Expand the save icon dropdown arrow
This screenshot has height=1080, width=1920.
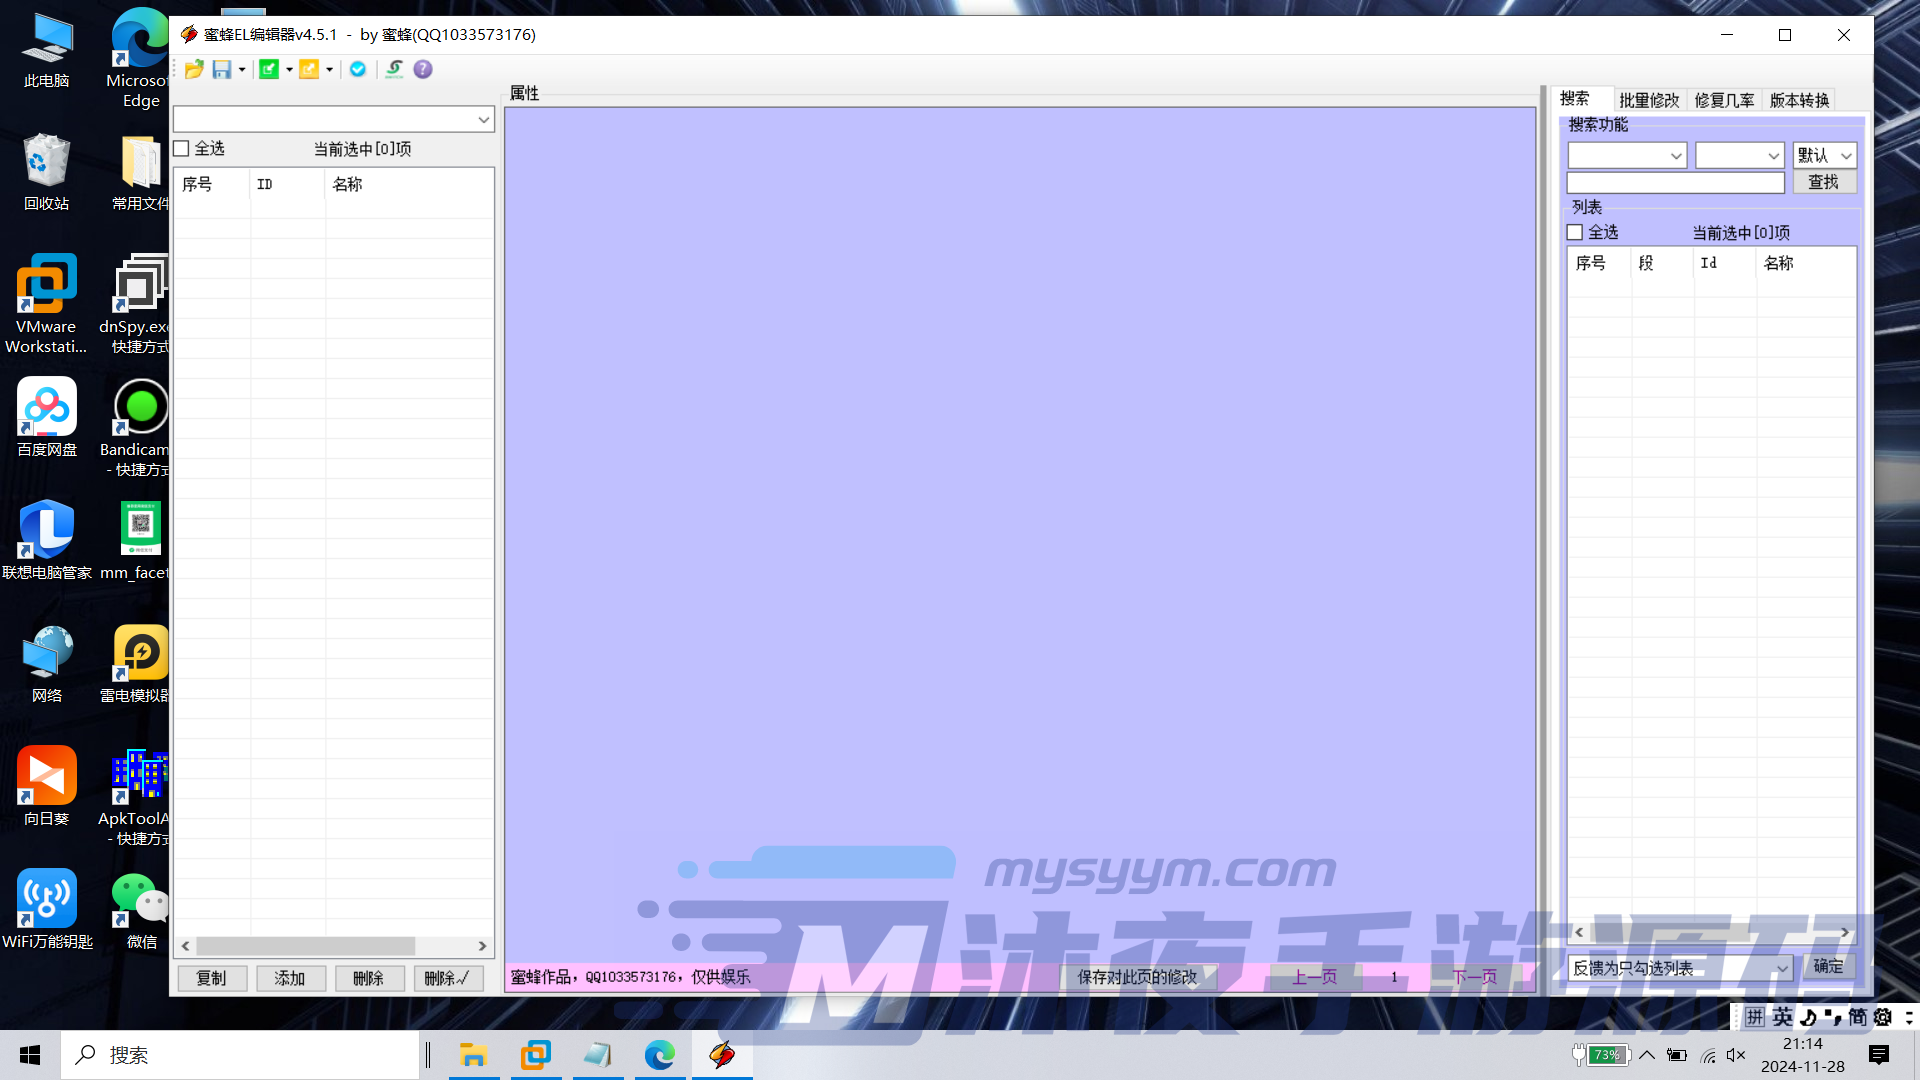242,70
